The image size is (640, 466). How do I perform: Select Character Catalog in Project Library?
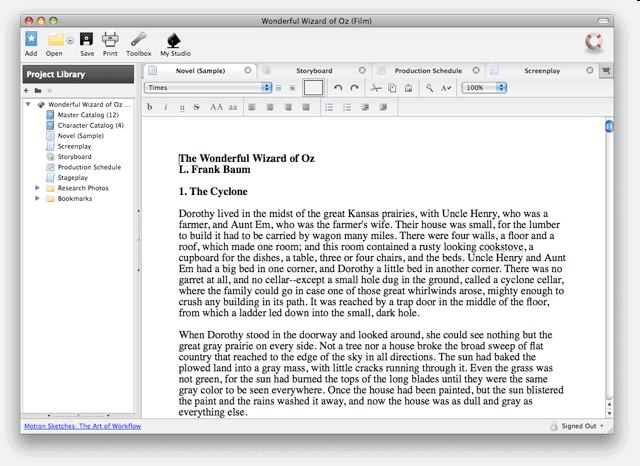[x=90, y=125]
